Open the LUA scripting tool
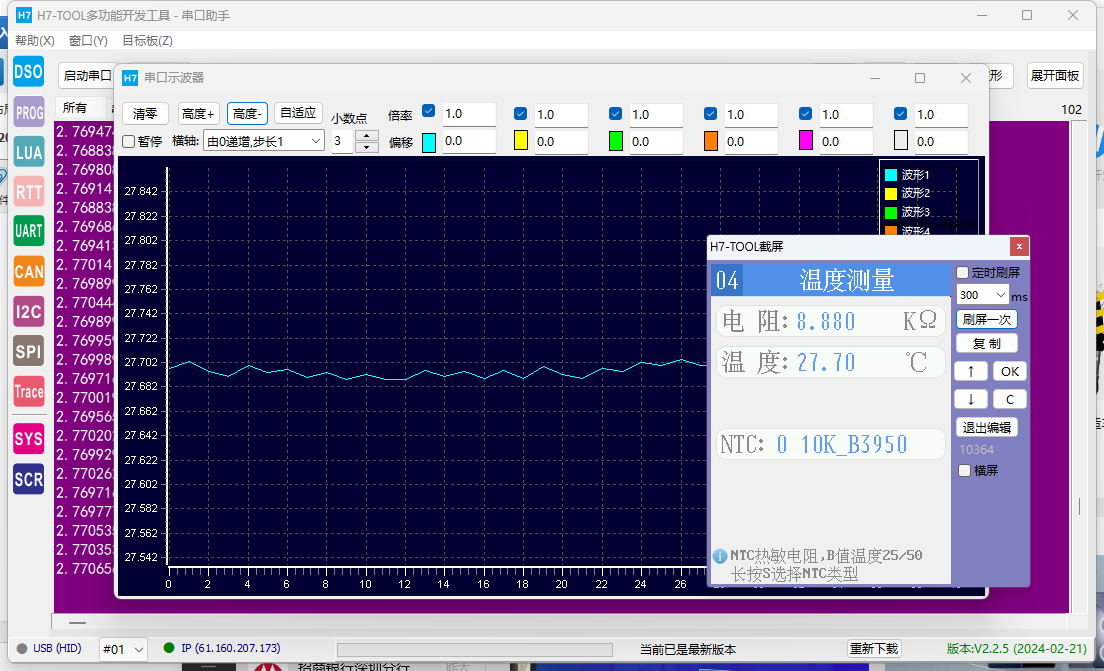The image size is (1104, 671). pos(29,152)
